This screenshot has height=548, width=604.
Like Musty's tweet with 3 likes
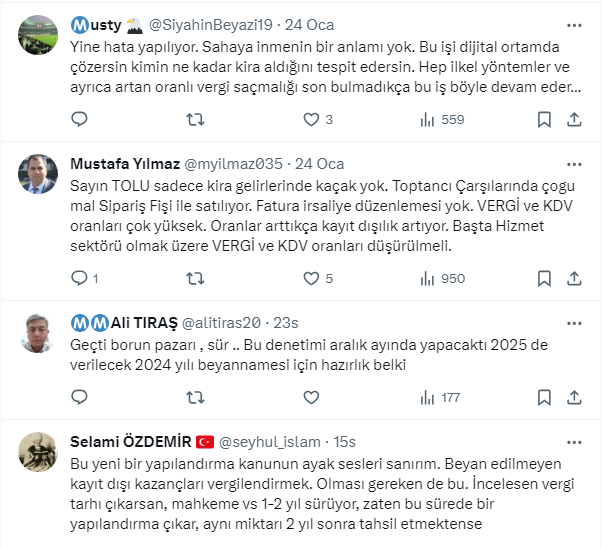click(x=311, y=120)
